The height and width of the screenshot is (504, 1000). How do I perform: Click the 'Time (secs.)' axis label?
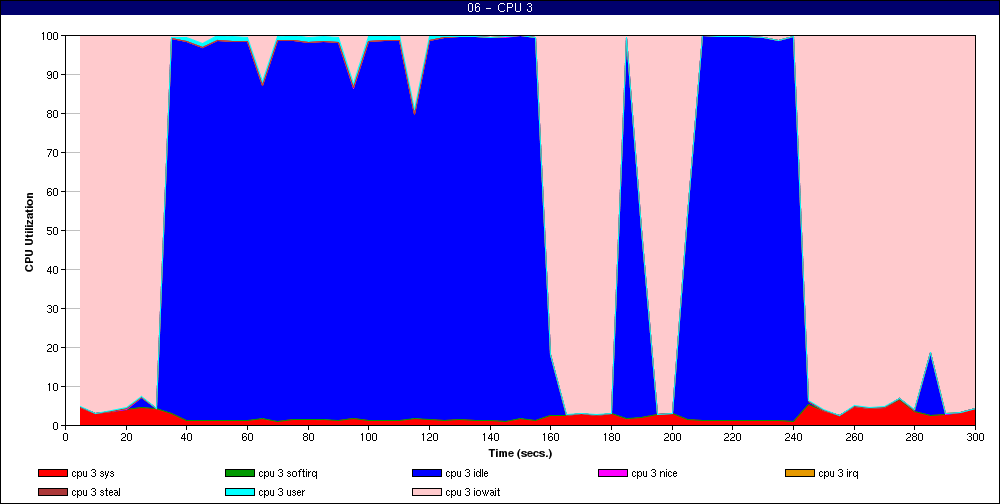[520, 454]
